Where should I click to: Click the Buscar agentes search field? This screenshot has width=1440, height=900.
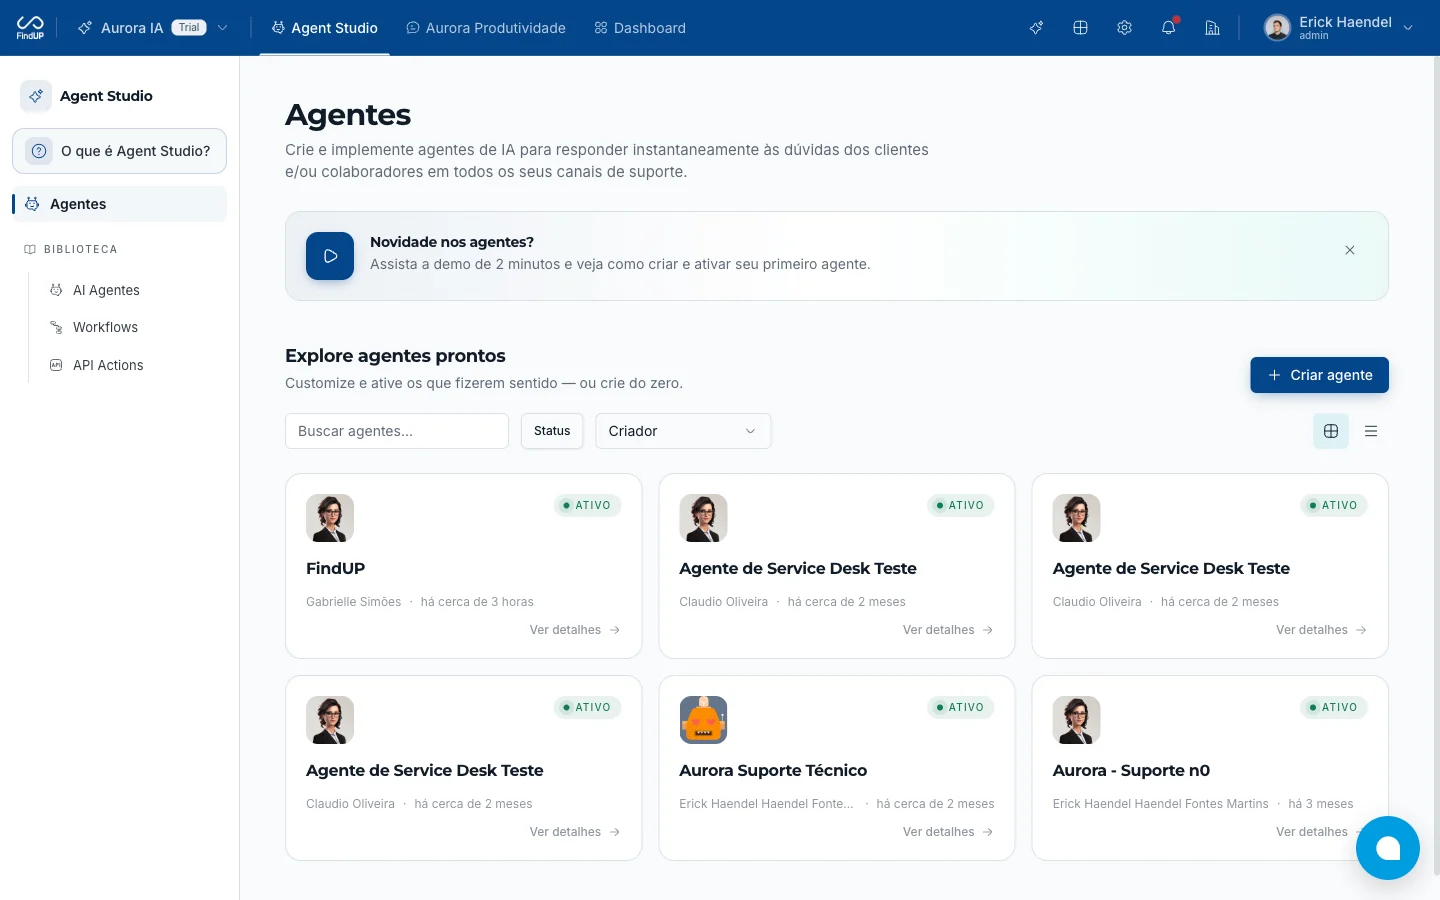(x=397, y=431)
